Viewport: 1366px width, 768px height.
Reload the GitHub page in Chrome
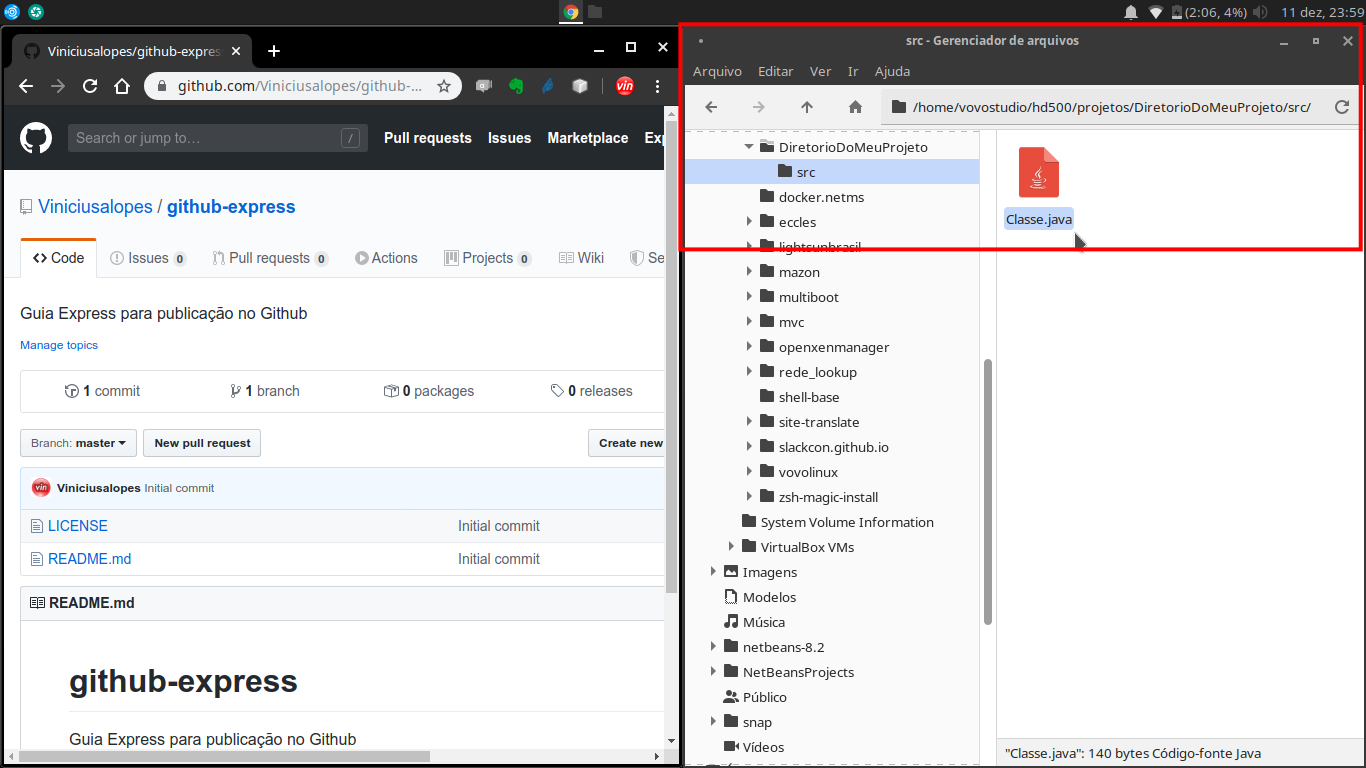click(90, 86)
